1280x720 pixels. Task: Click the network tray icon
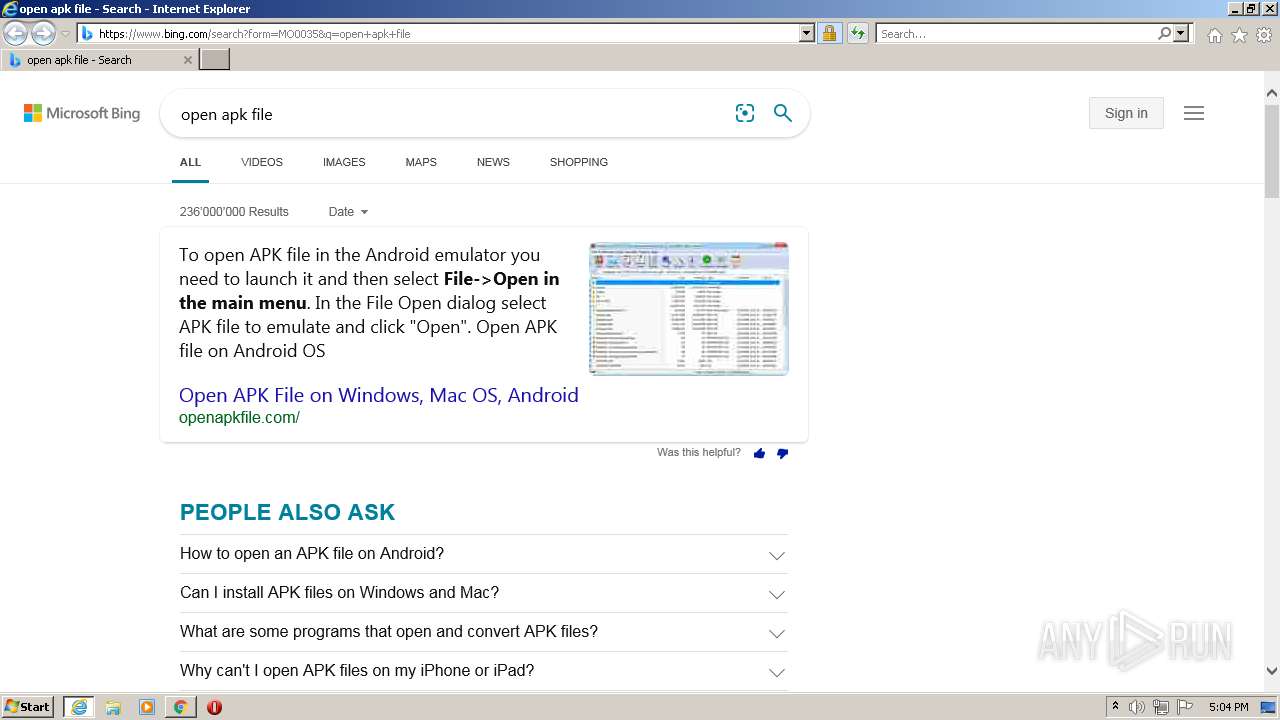pos(1161,707)
